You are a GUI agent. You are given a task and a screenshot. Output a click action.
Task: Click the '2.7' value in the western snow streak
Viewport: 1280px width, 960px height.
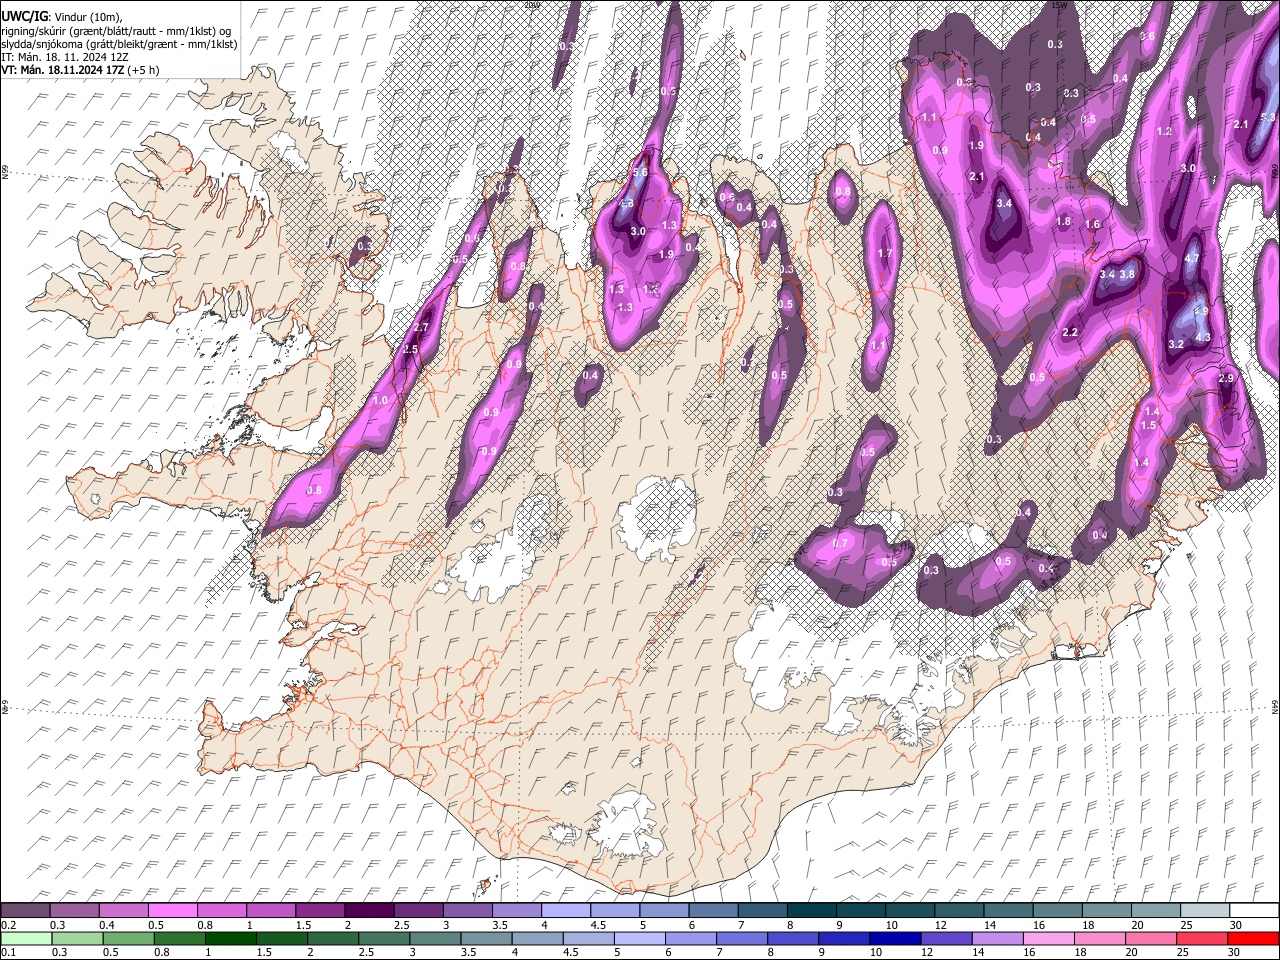tap(421, 327)
